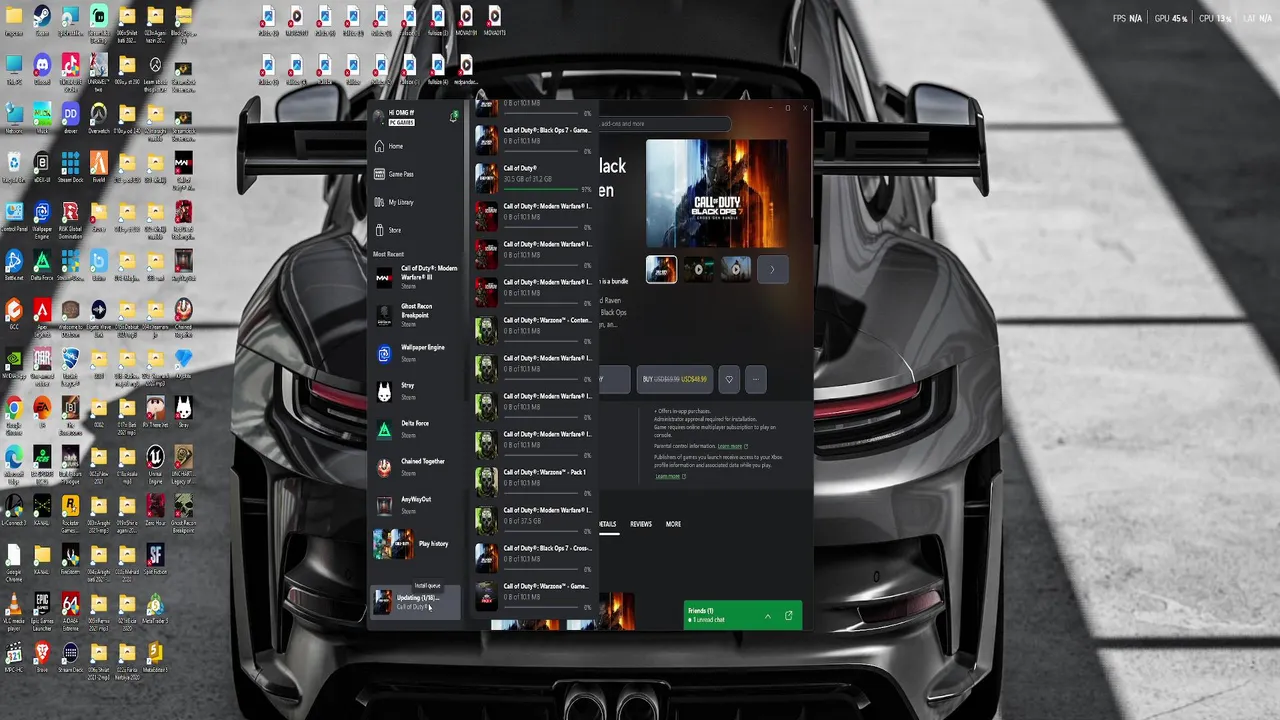Click Call of Duty 97% progress bar
Screen dimensions: 1280x720
(541, 188)
